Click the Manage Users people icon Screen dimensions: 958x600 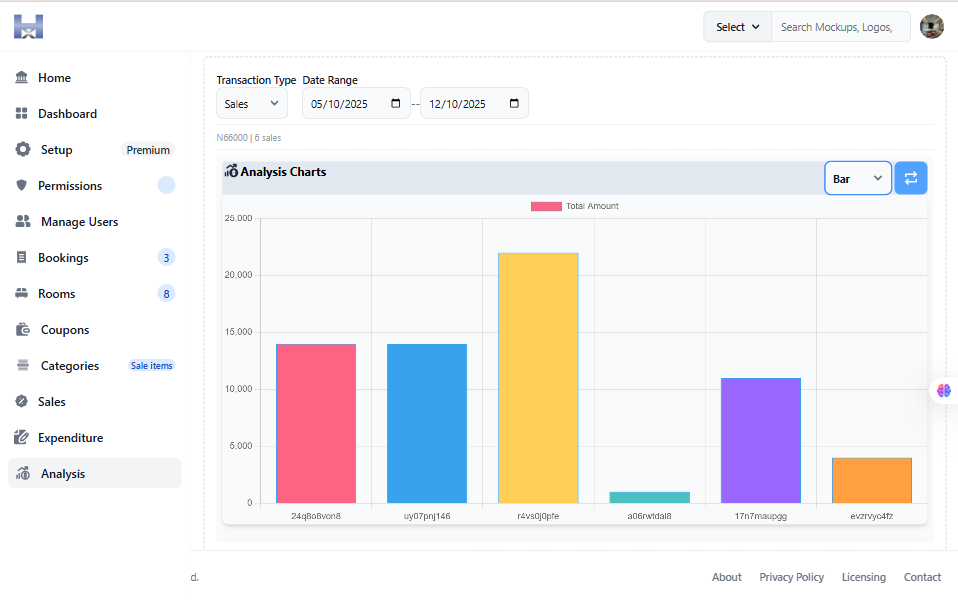coord(23,222)
